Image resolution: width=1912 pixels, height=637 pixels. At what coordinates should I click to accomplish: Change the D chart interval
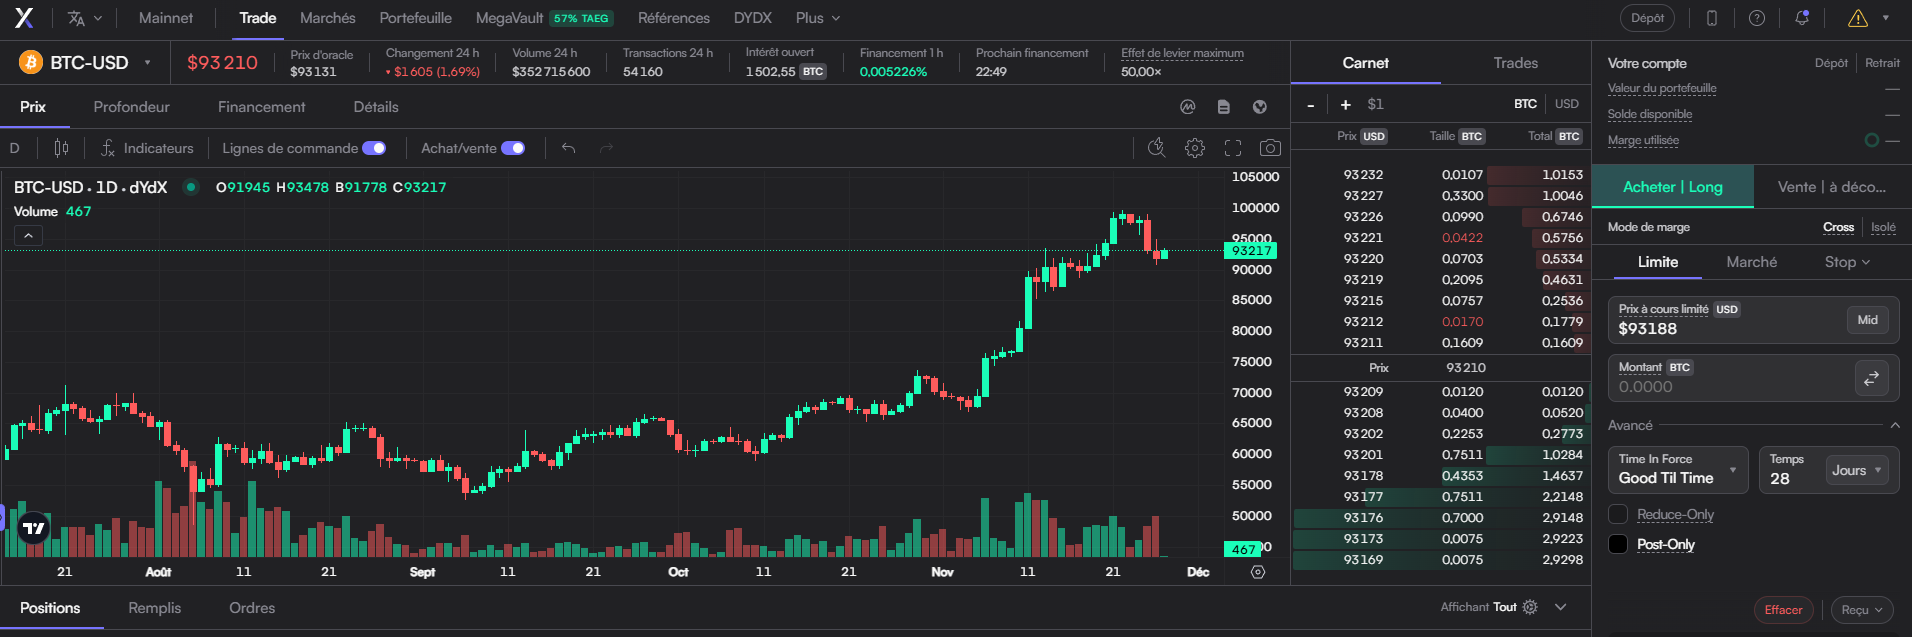coord(15,148)
